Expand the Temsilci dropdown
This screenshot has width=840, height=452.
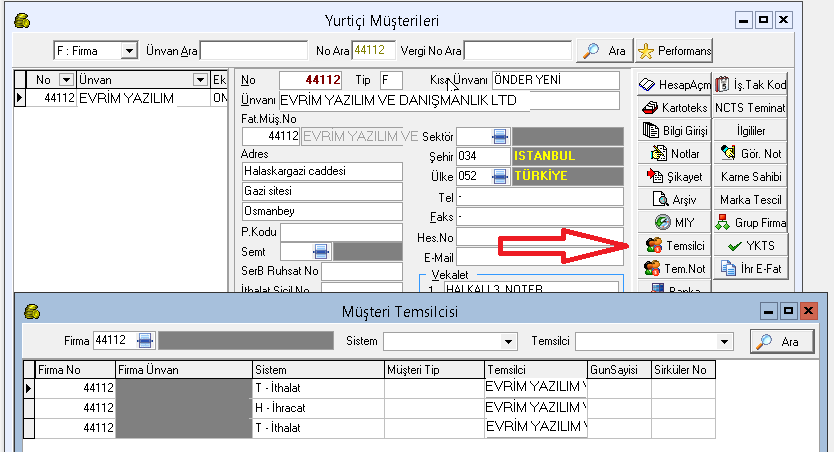(724, 341)
